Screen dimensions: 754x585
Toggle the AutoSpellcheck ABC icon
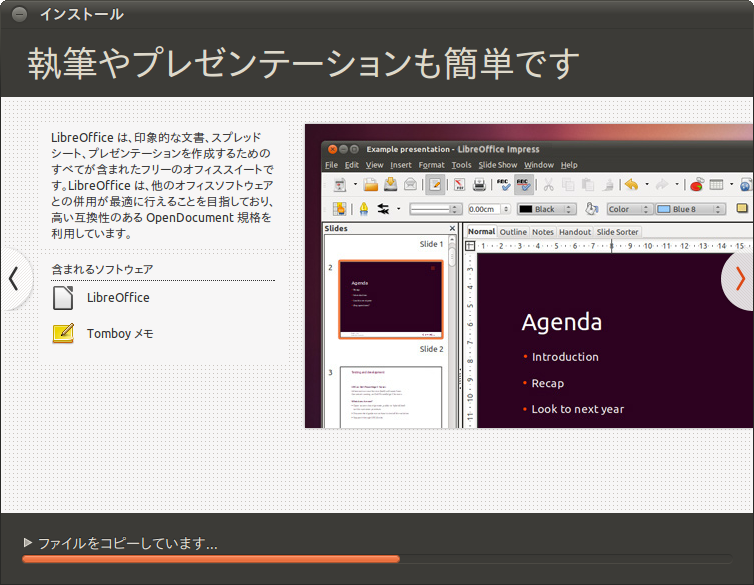[x=524, y=185]
